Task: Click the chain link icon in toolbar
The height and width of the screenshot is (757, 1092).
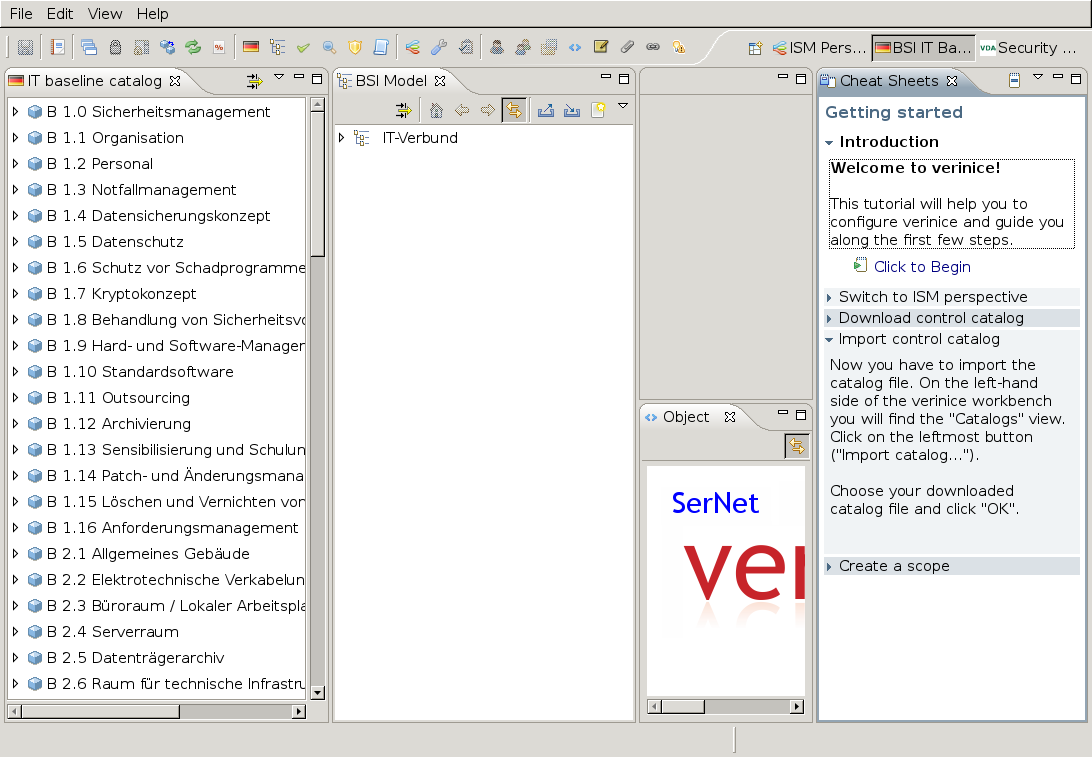Action: (x=653, y=47)
